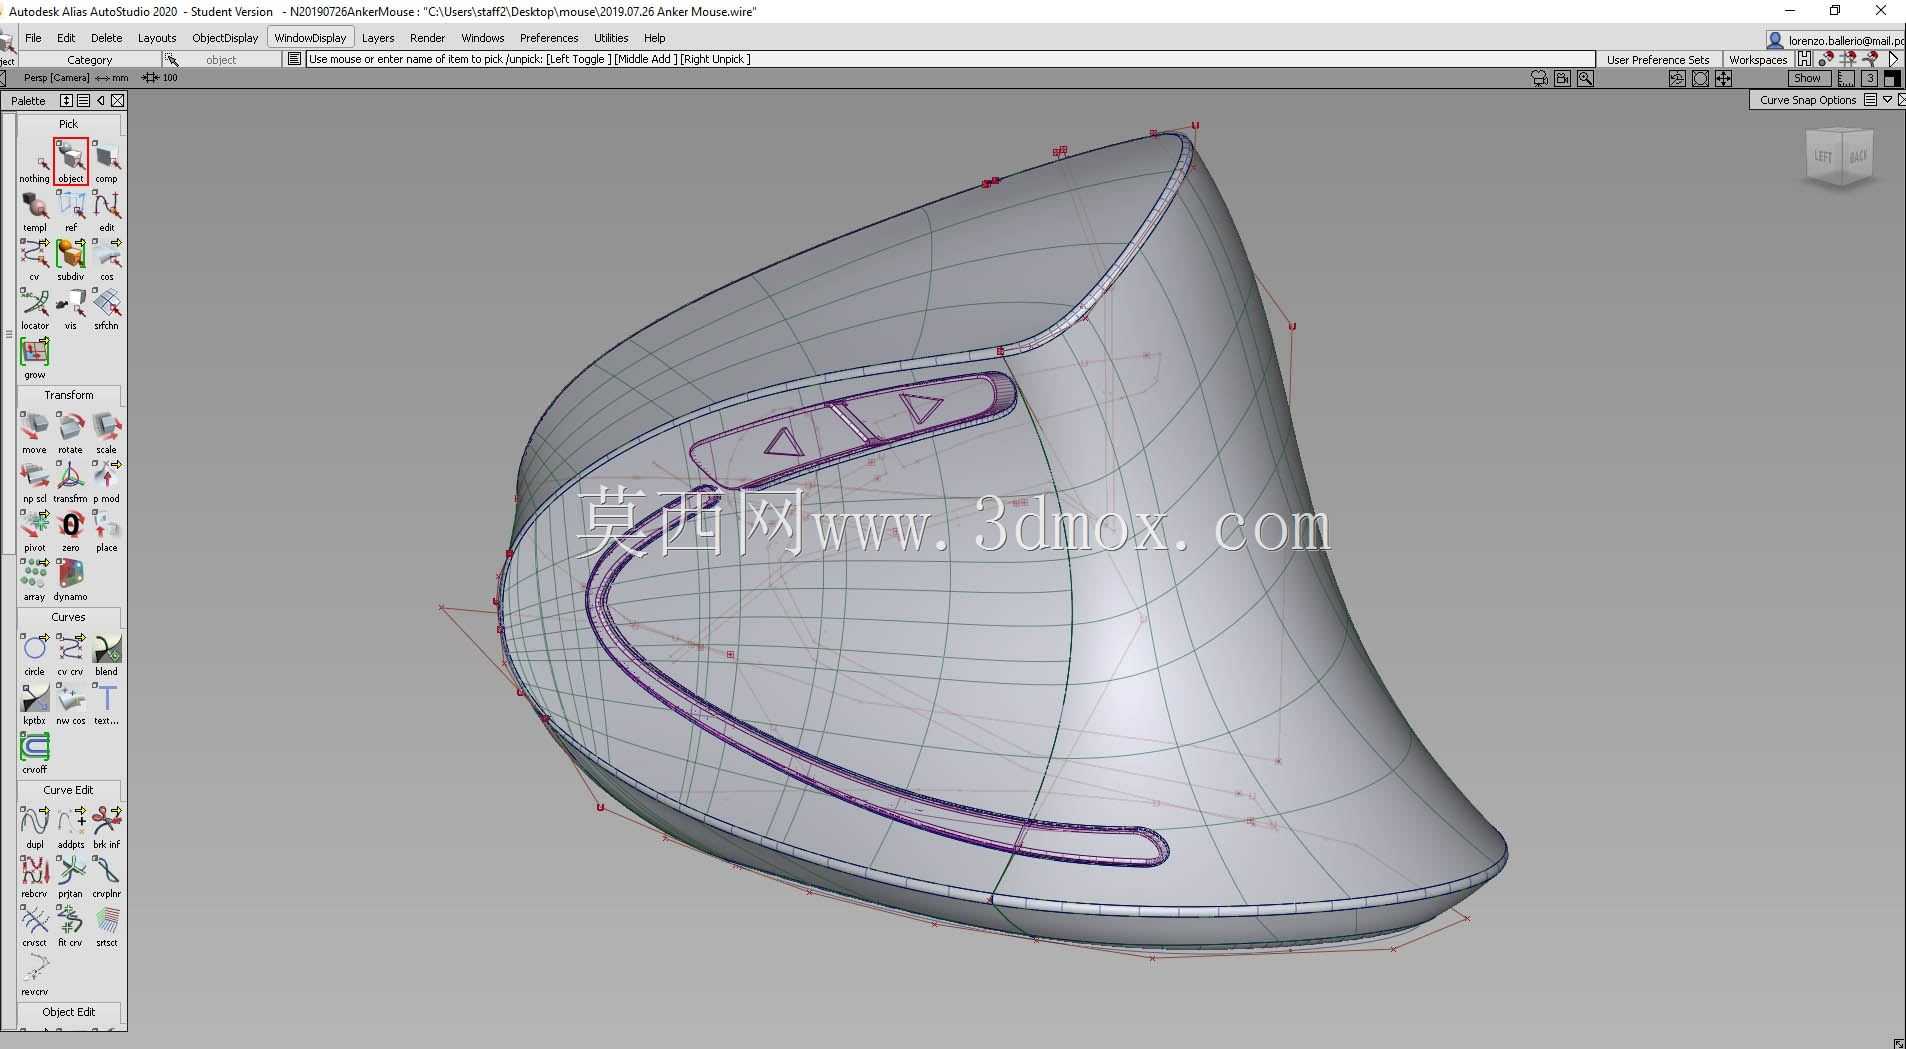This screenshot has height=1049, width=1906.
Task: Collapse the Curve Snap Options triangle
Action: 1887,100
